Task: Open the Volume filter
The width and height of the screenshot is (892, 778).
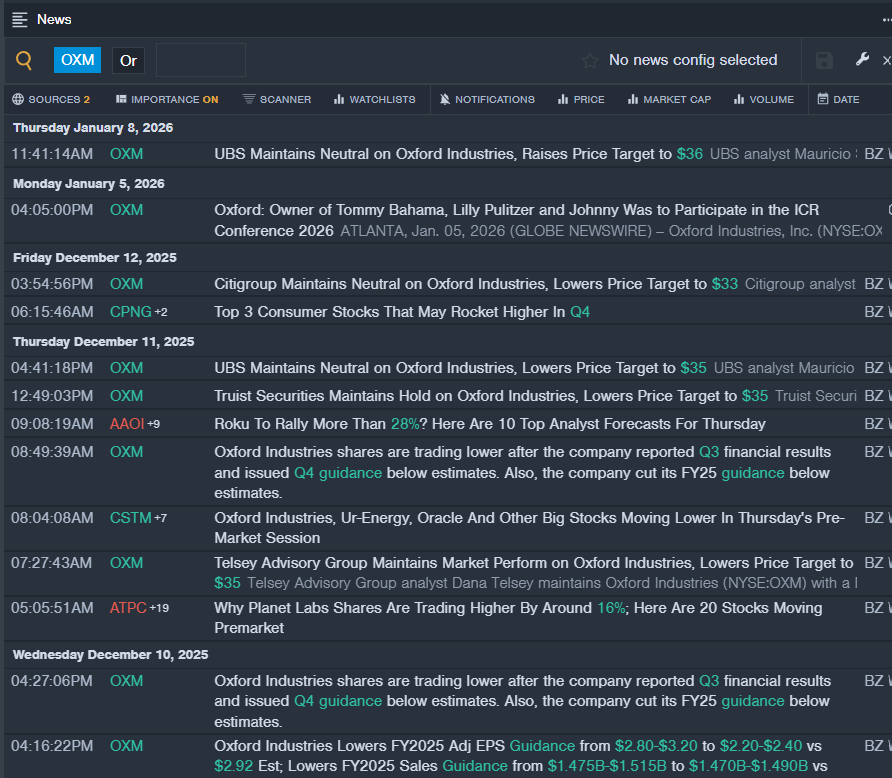Action: 763,99
